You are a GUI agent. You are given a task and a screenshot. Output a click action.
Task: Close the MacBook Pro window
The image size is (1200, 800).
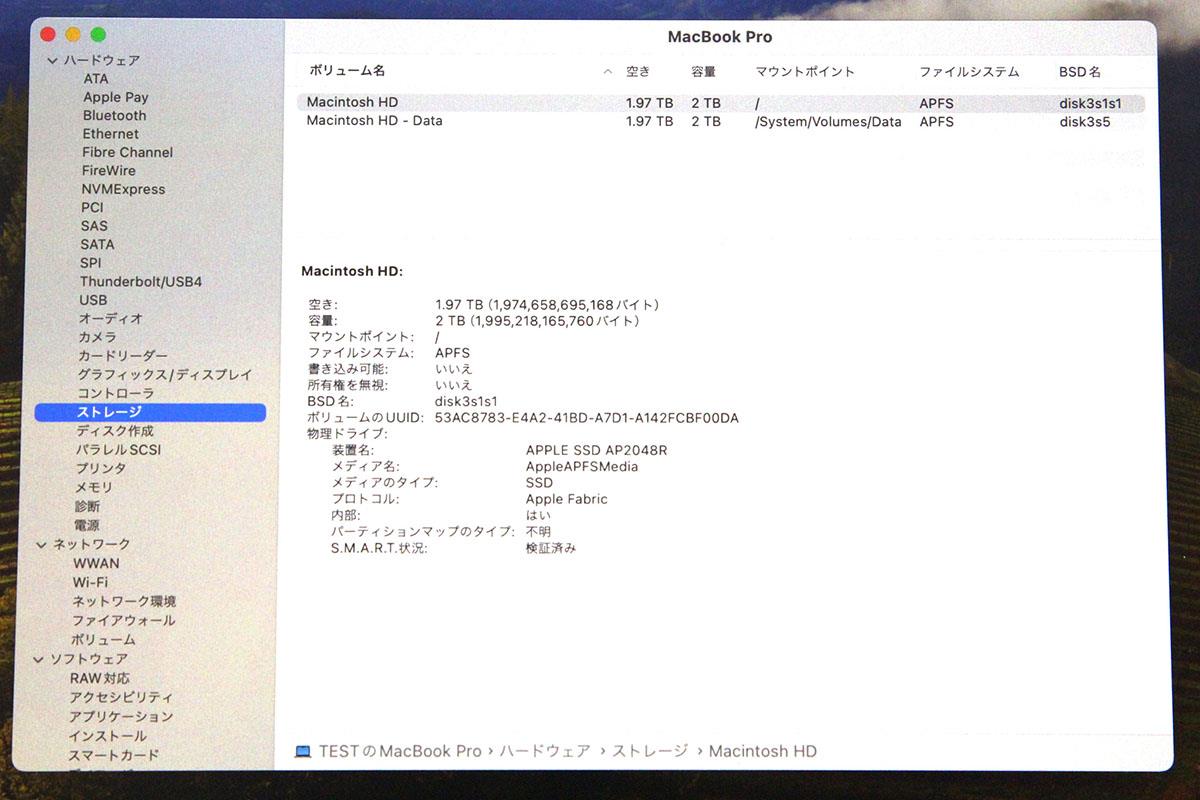pos(48,34)
